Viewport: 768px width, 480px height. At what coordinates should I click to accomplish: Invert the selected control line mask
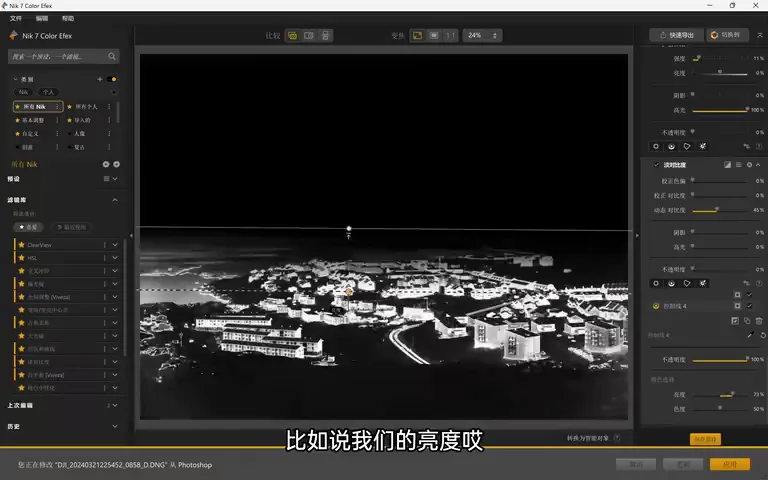pyautogui.click(x=735, y=321)
